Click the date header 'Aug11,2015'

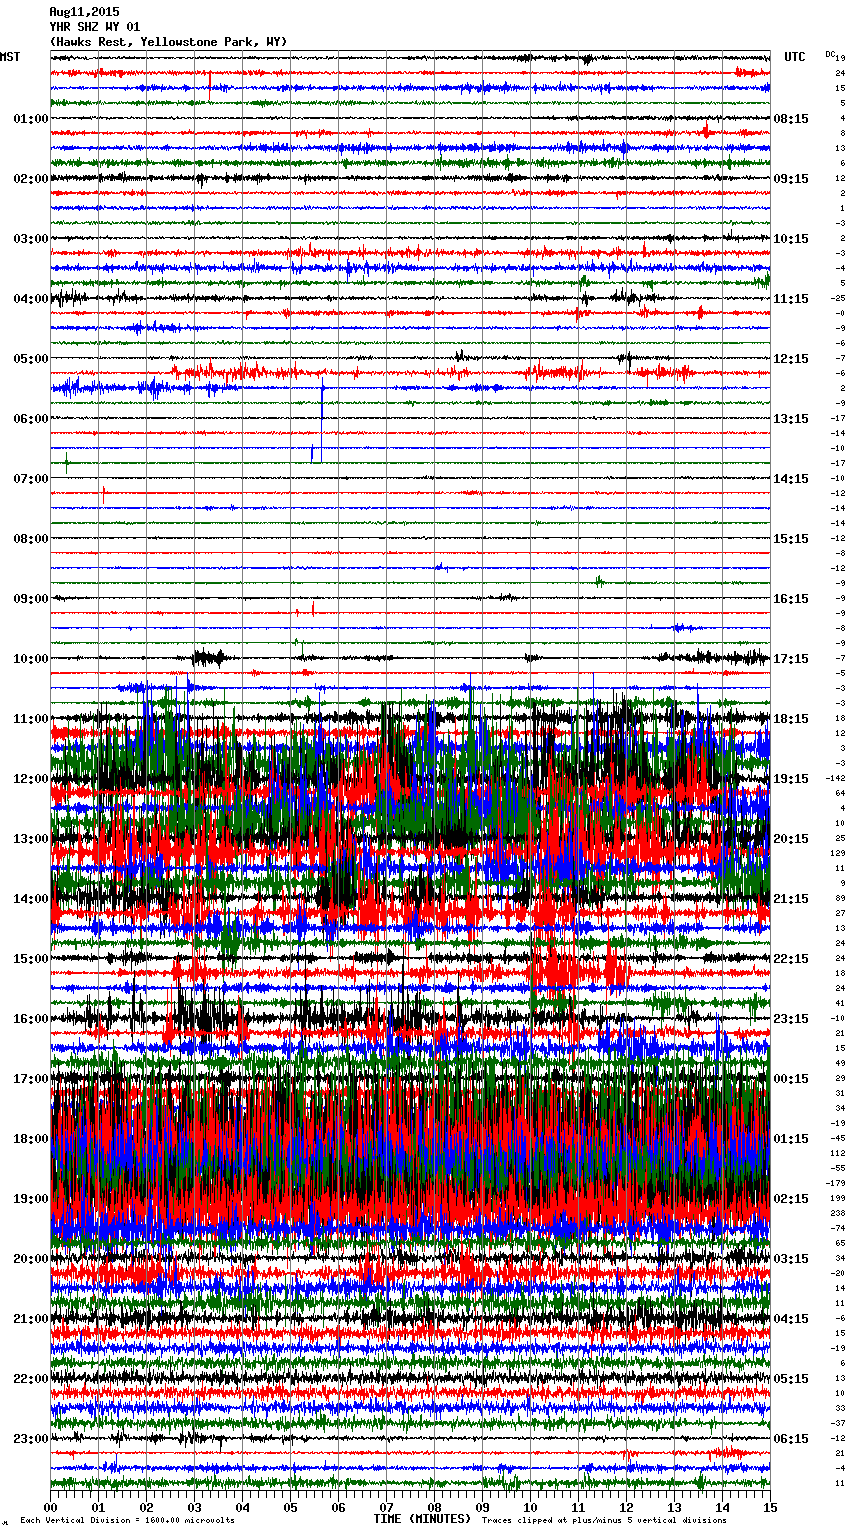click(x=84, y=12)
